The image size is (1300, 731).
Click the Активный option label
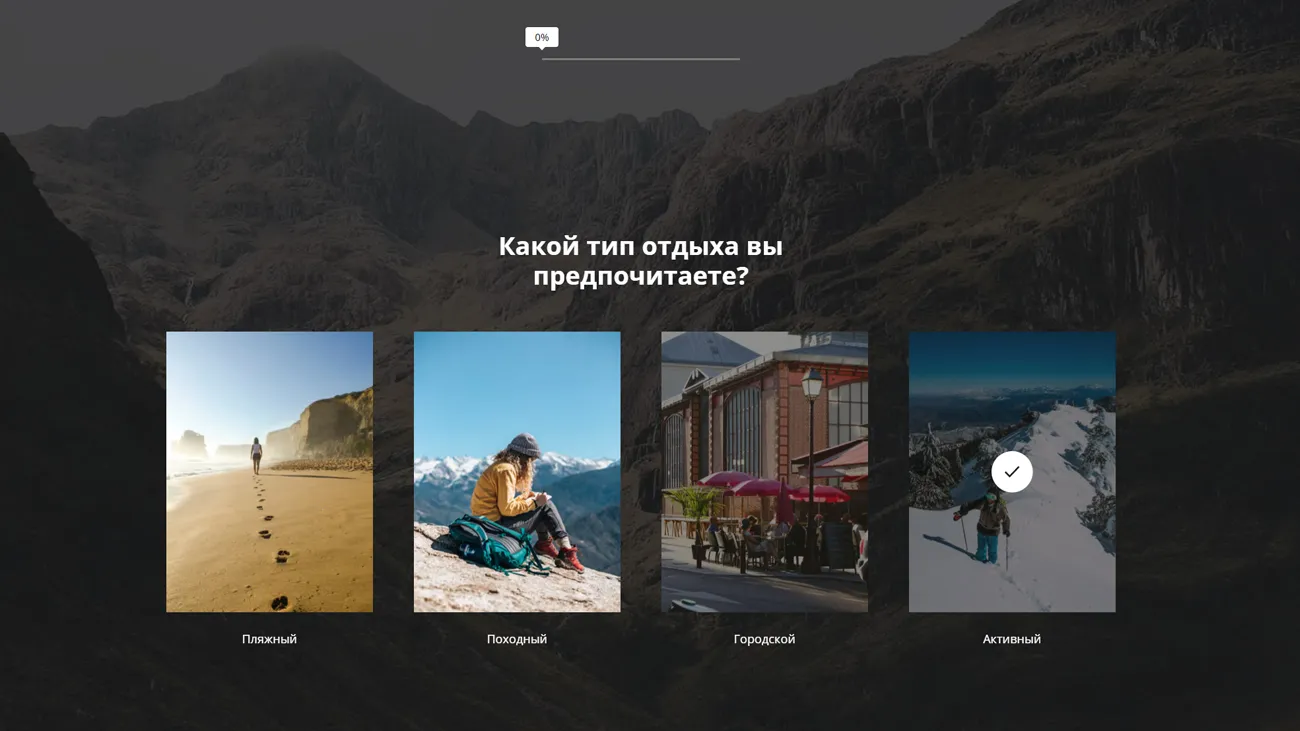coord(1011,639)
